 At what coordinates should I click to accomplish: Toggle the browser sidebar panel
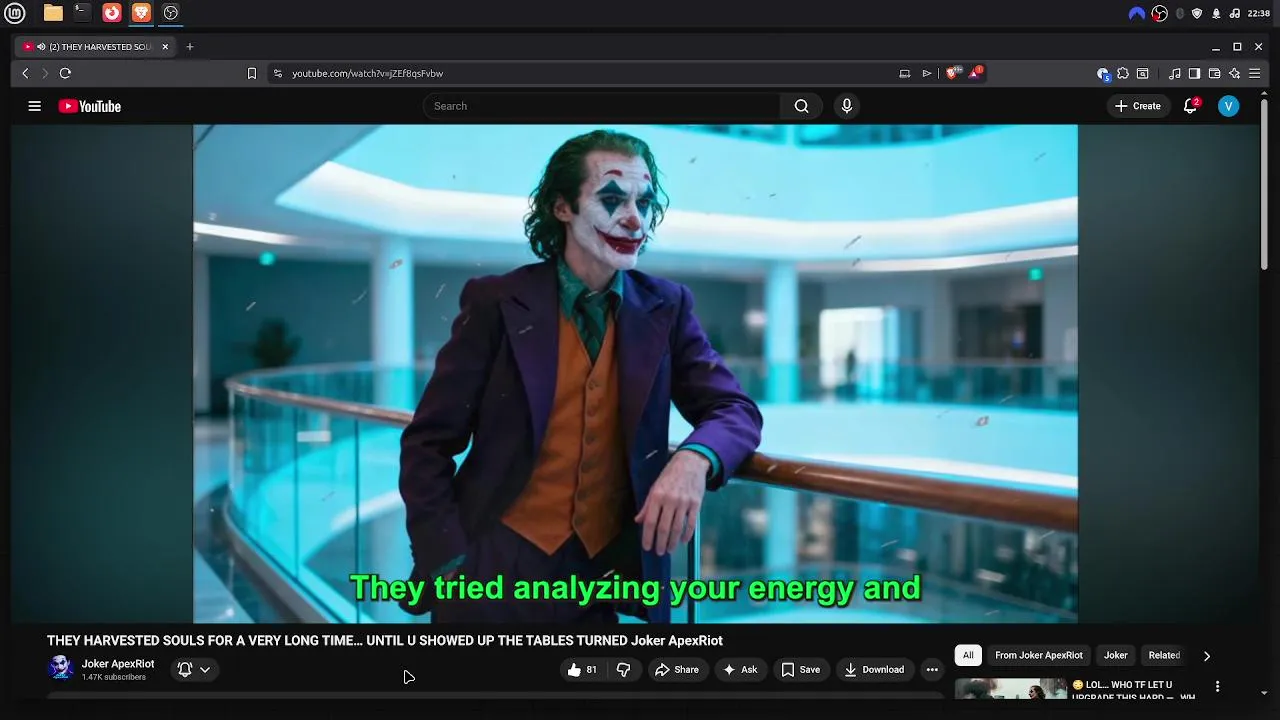1194,73
